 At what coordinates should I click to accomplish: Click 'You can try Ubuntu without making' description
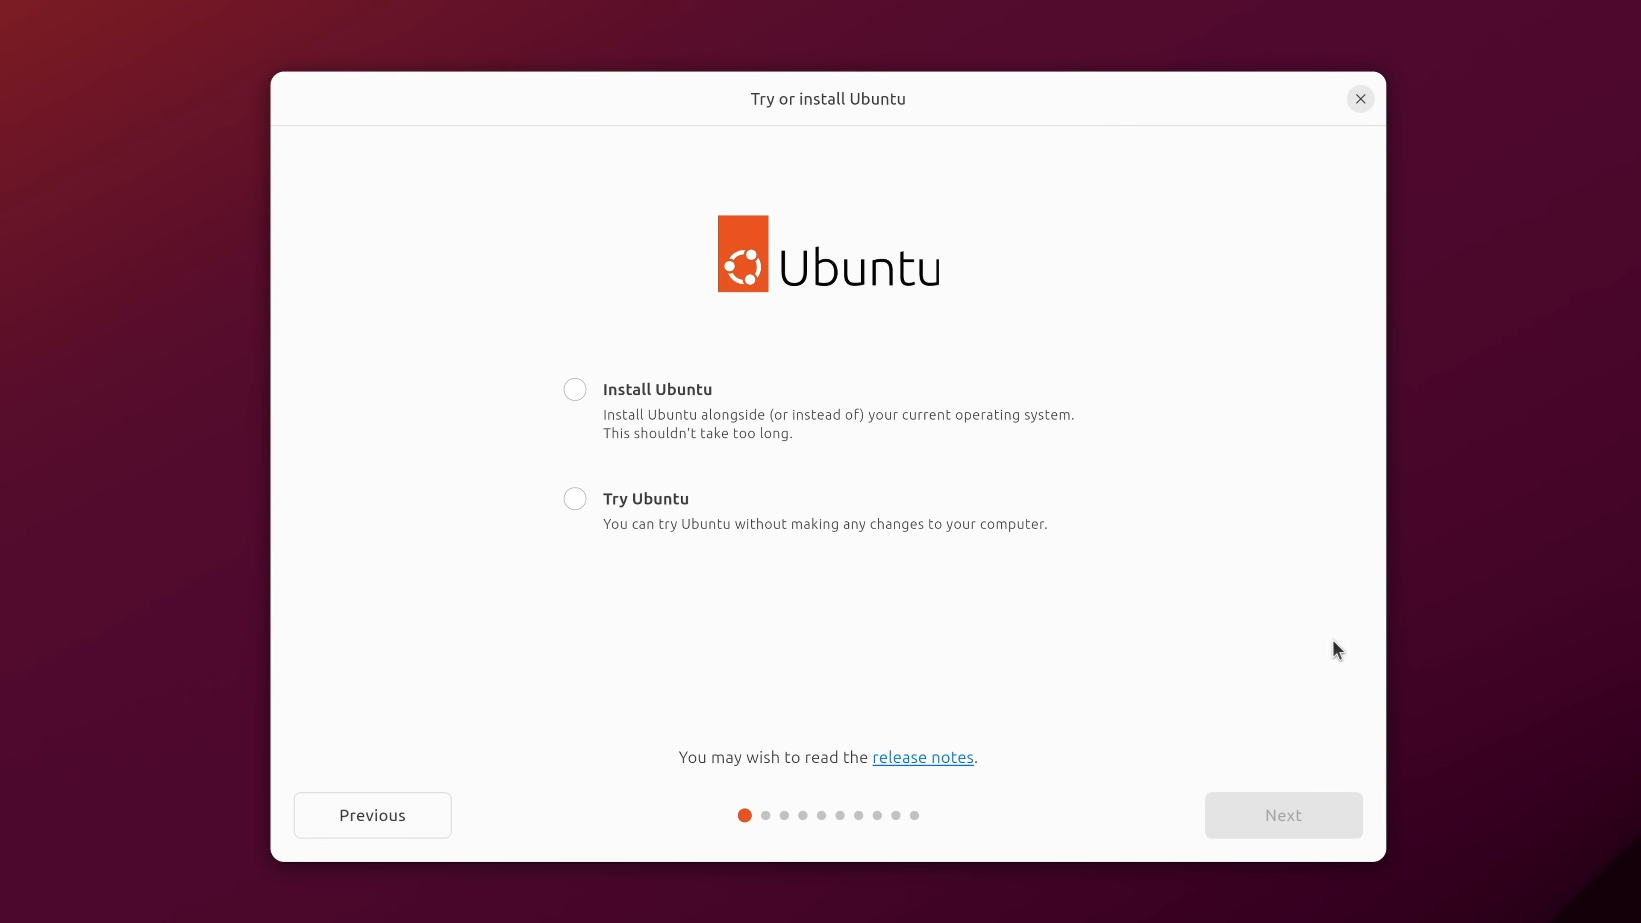pos(825,524)
